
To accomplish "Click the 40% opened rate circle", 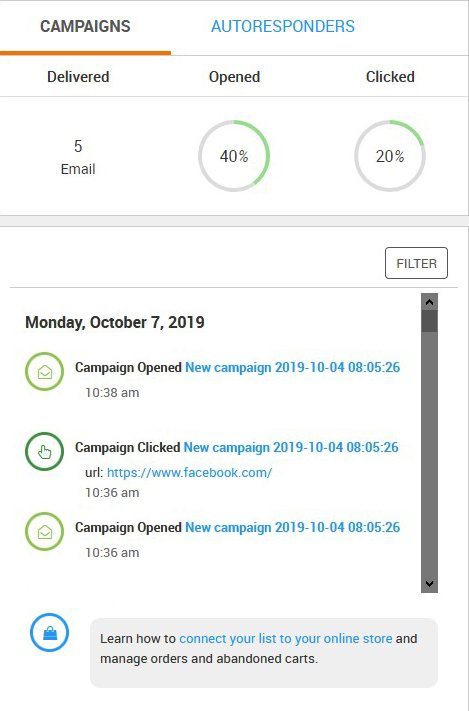I will [234, 156].
